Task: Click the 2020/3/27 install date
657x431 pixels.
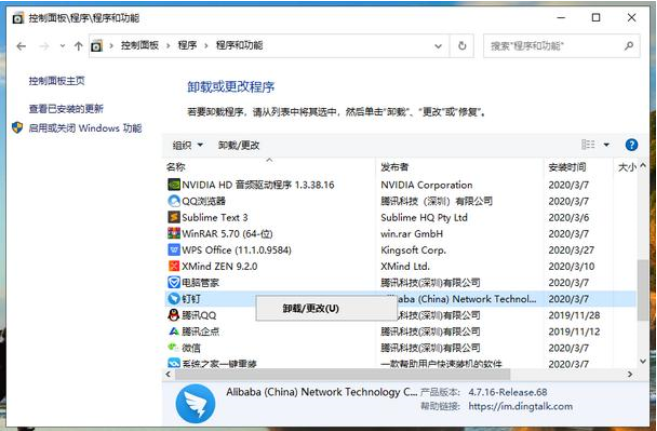Action: click(571, 250)
